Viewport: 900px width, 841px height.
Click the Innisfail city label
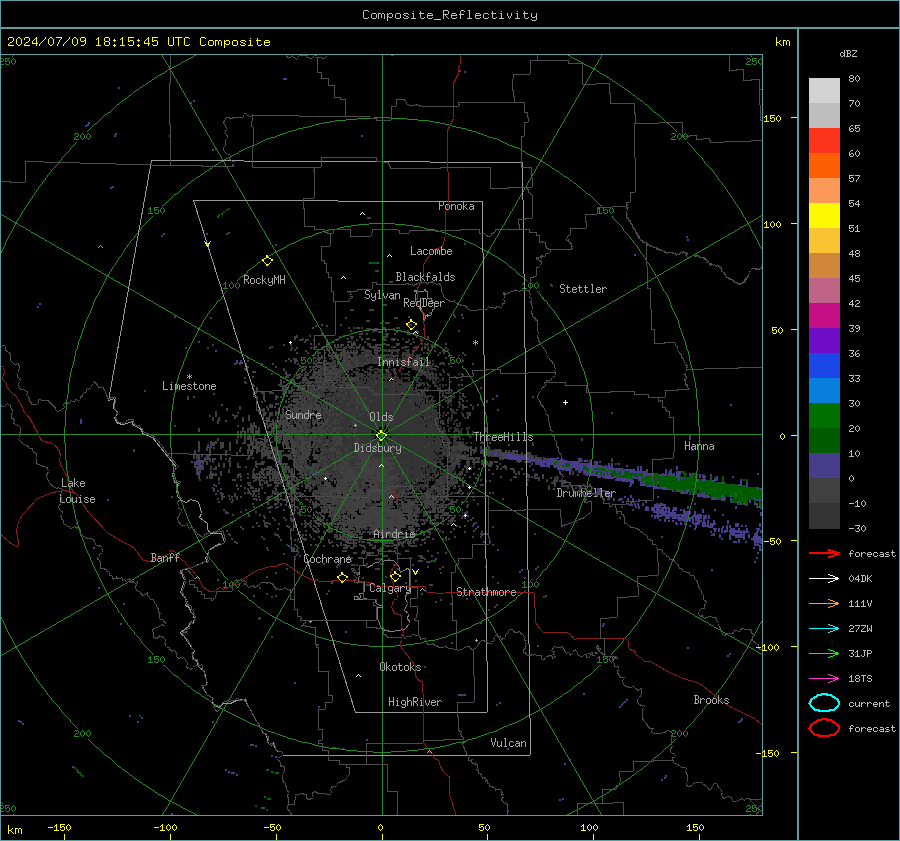pos(403,362)
